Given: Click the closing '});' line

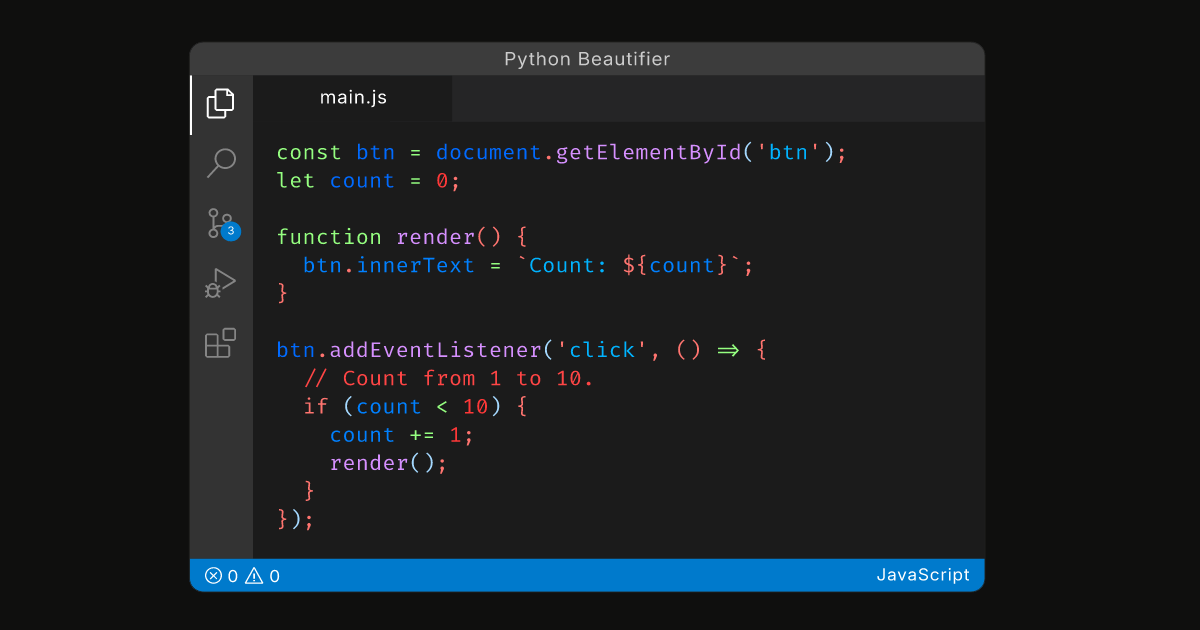Looking at the screenshot, I should coord(296,519).
